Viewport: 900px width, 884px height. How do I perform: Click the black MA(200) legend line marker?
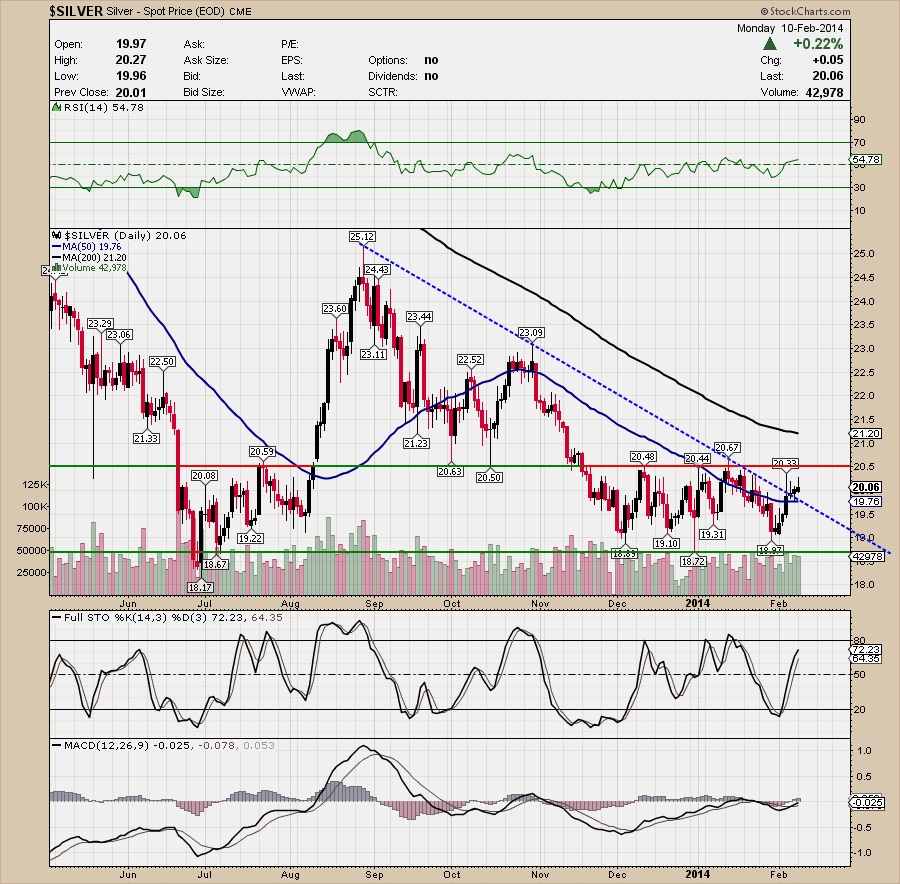(55, 257)
